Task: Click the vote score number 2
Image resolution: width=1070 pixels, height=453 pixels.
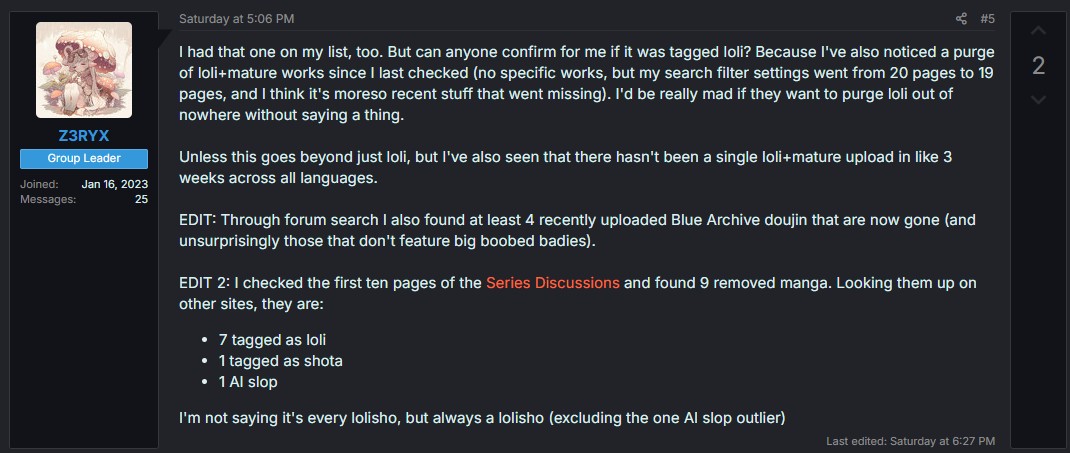Action: tap(1038, 66)
